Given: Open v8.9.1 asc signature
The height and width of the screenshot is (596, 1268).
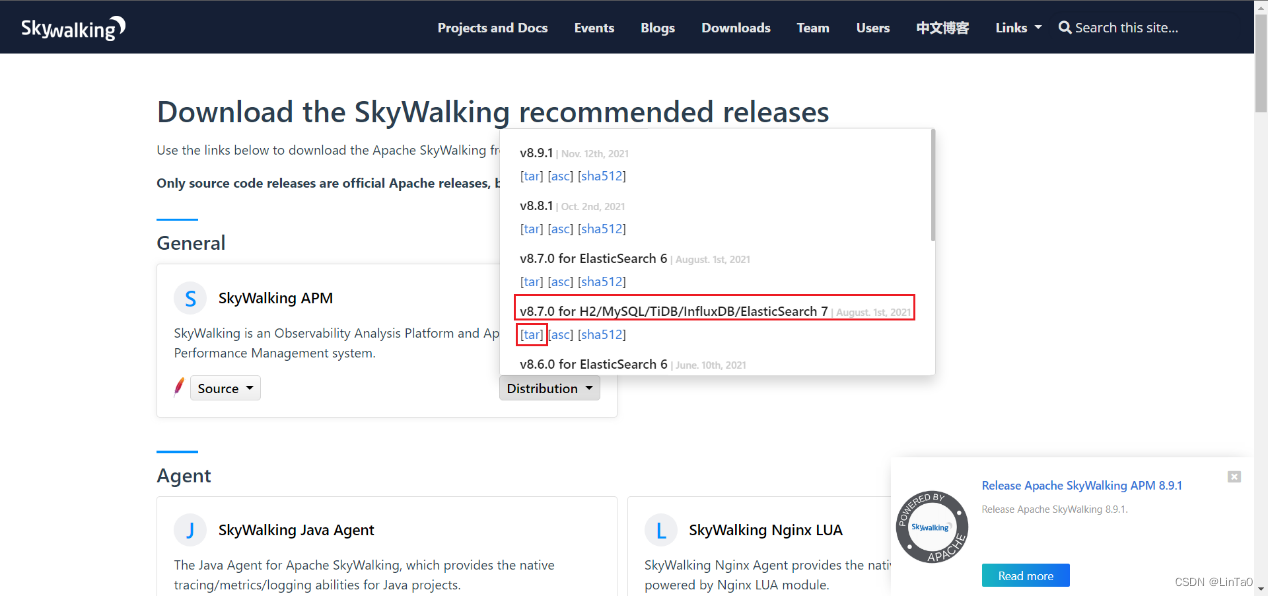Looking at the screenshot, I should pos(561,176).
